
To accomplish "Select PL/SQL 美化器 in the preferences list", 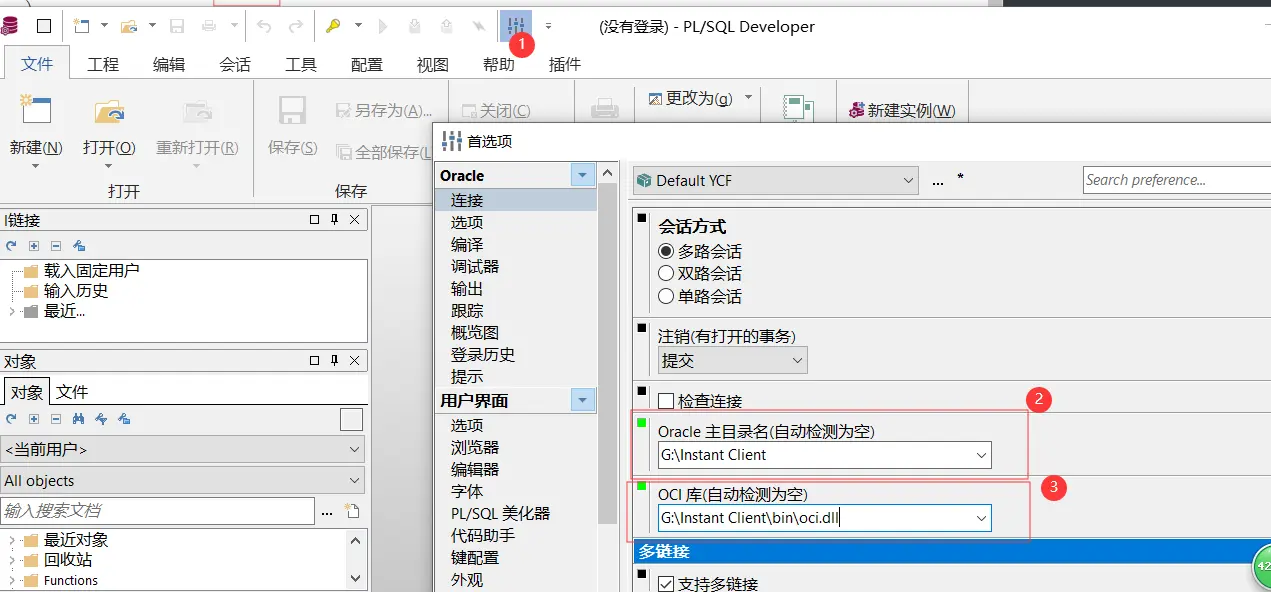I will tap(500, 513).
